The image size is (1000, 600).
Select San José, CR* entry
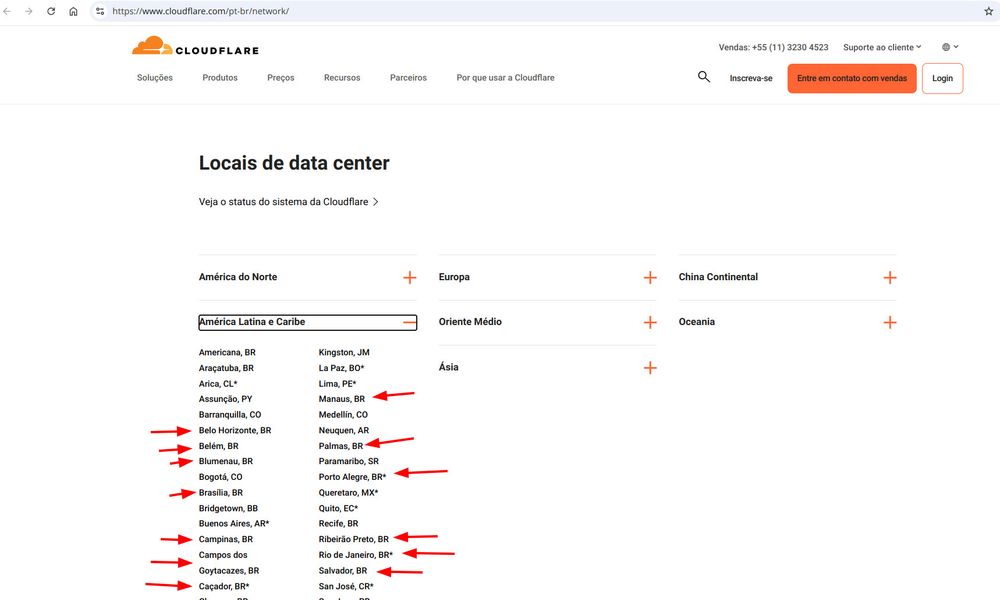click(x=346, y=587)
